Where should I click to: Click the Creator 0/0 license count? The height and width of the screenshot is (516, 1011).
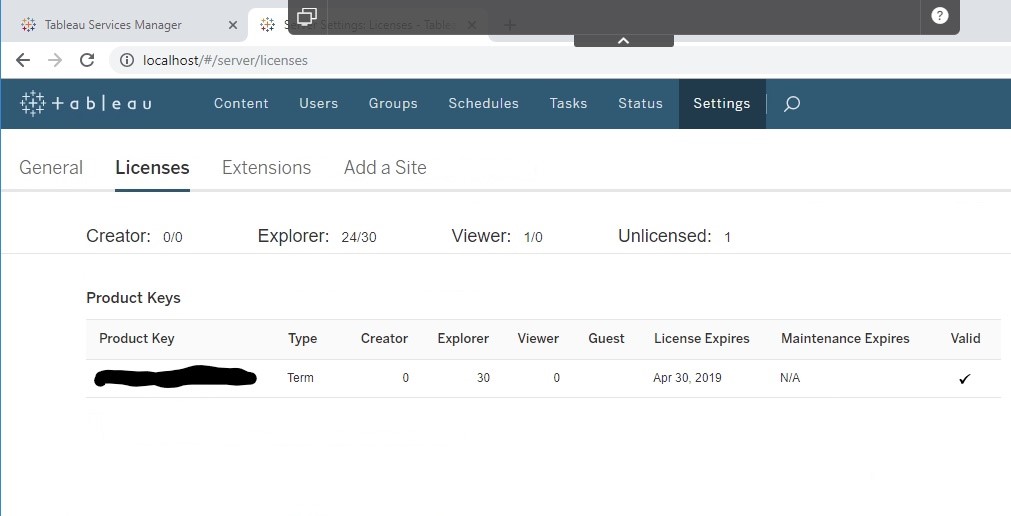click(134, 236)
